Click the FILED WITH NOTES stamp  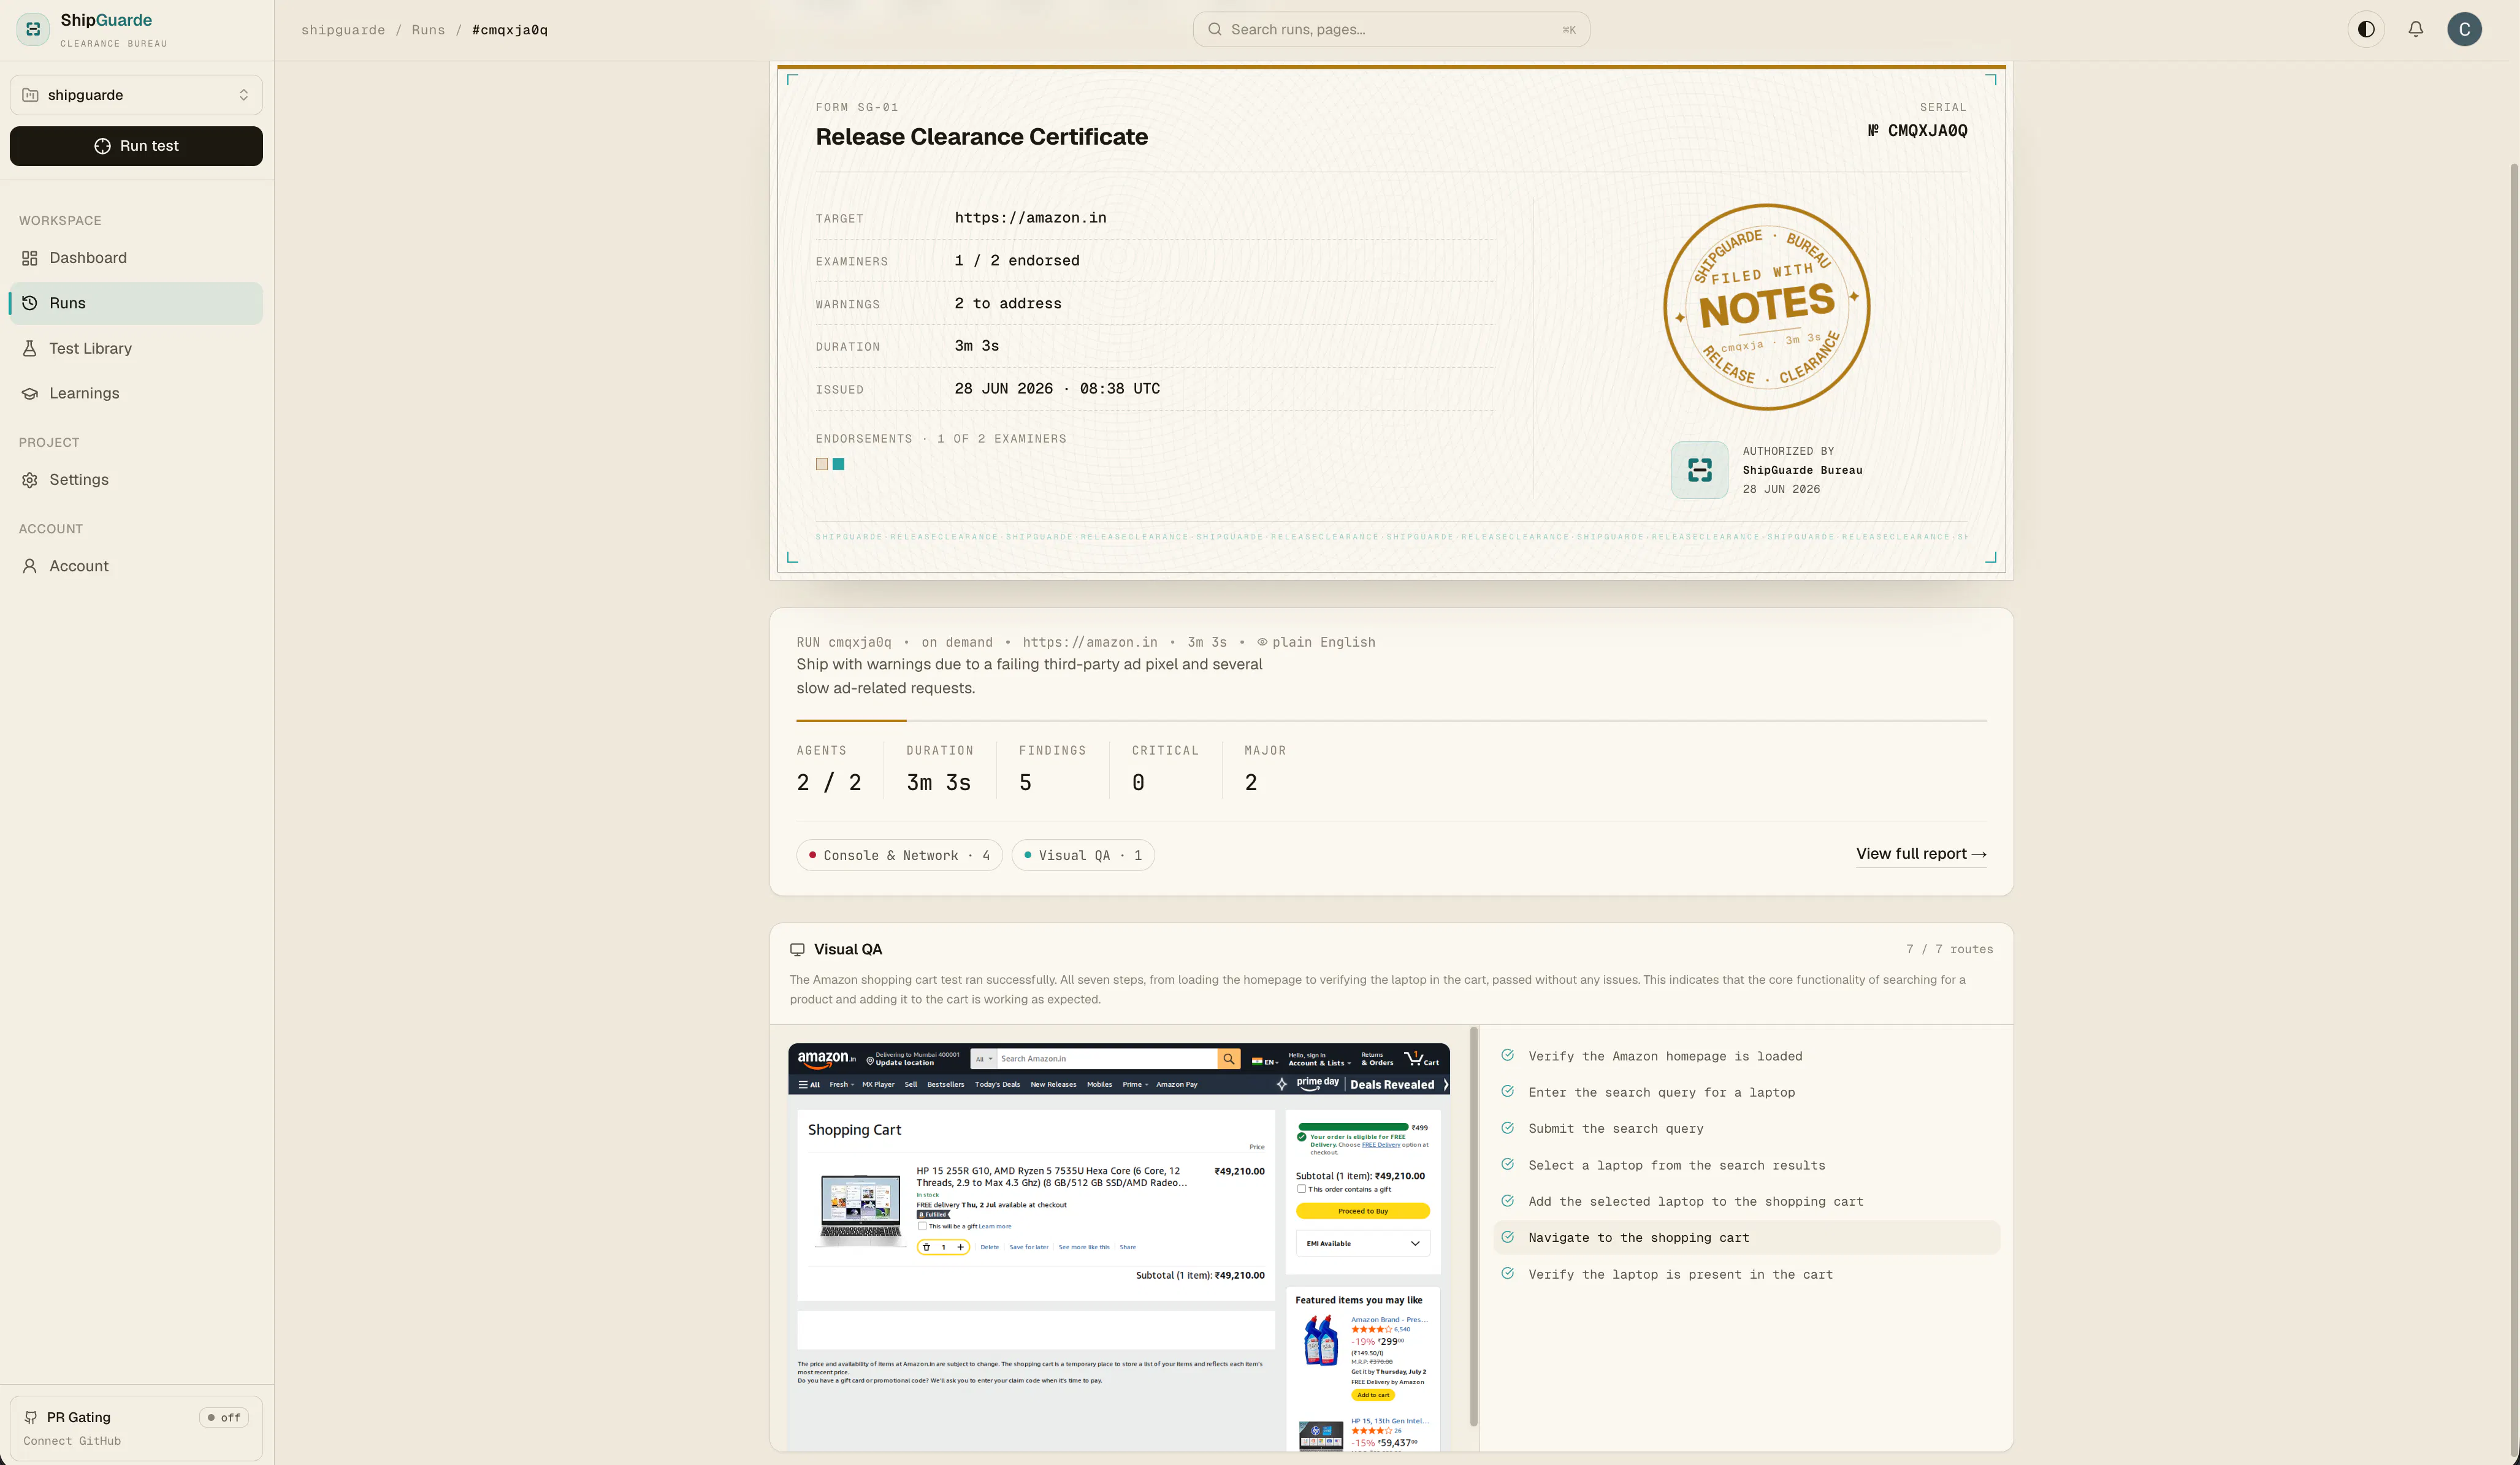tap(1766, 307)
